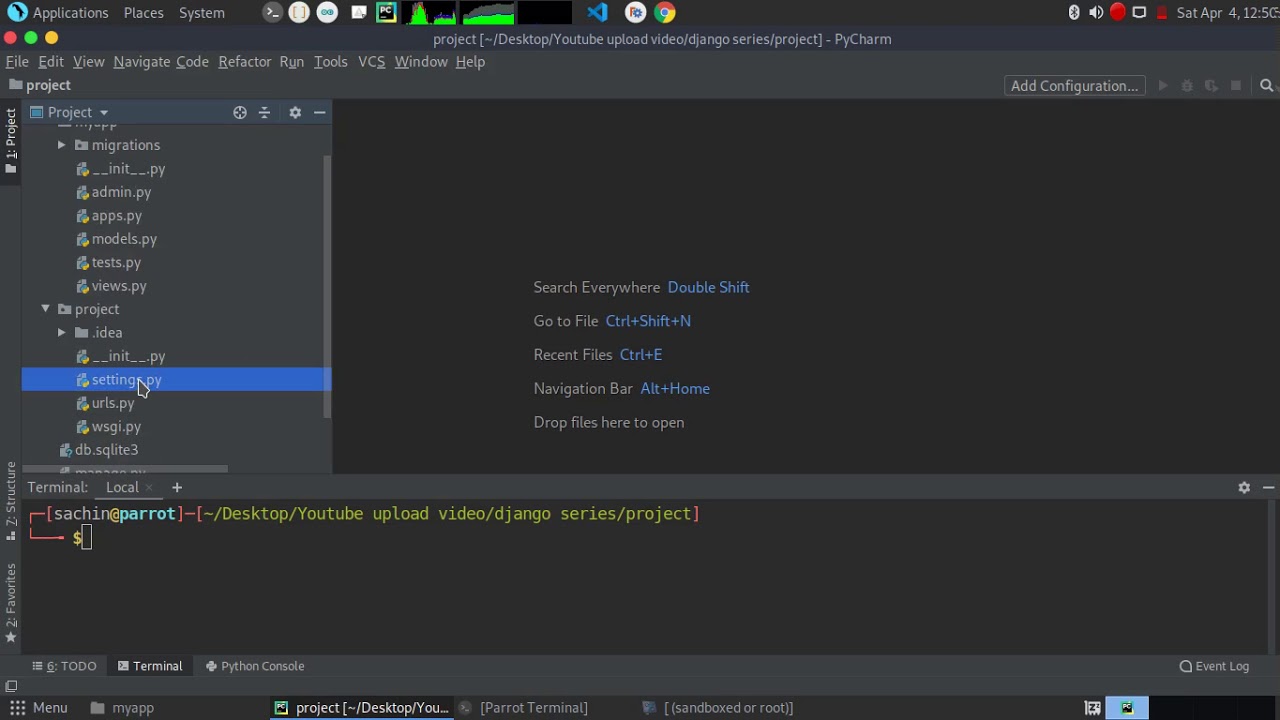Close the Local terminal tab
The image size is (1280, 720).
click(149, 488)
